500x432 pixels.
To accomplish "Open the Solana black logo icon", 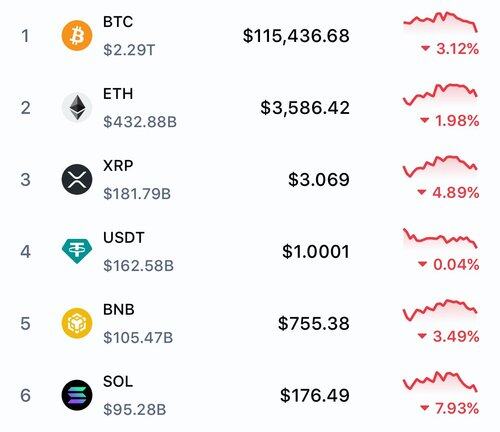I will pos(77,395).
